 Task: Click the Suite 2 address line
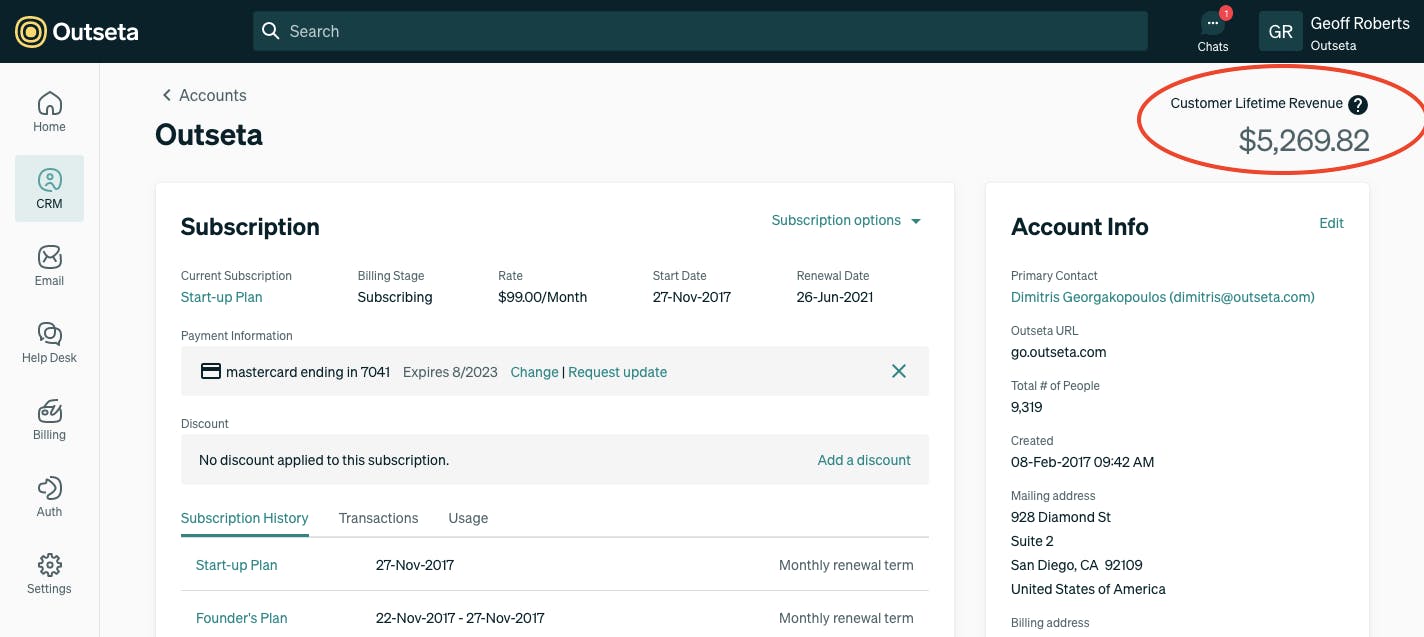(1032, 541)
